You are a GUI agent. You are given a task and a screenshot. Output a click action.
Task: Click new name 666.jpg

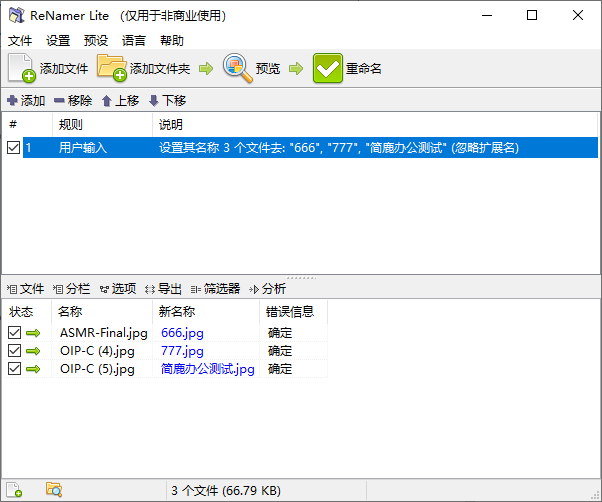point(182,333)
